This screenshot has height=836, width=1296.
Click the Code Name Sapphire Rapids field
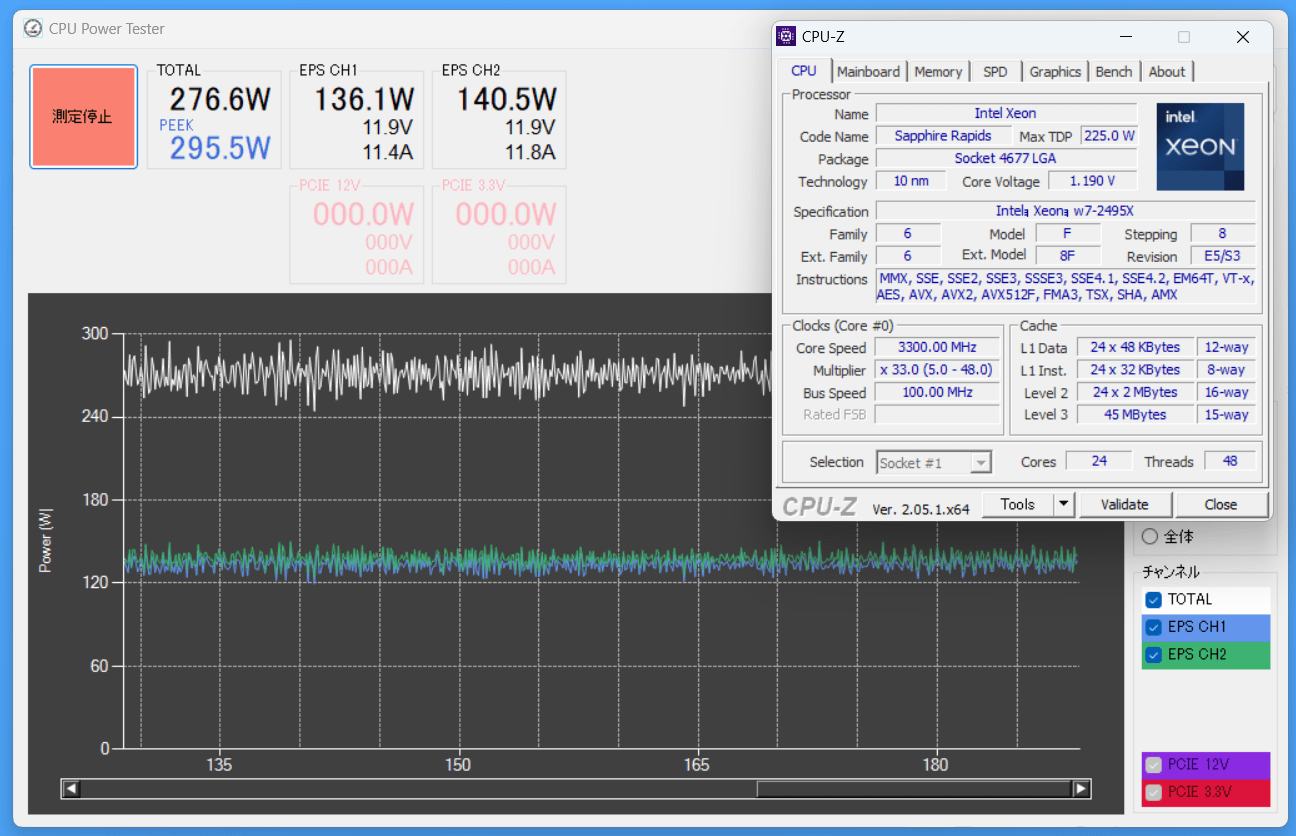point(943,136)
